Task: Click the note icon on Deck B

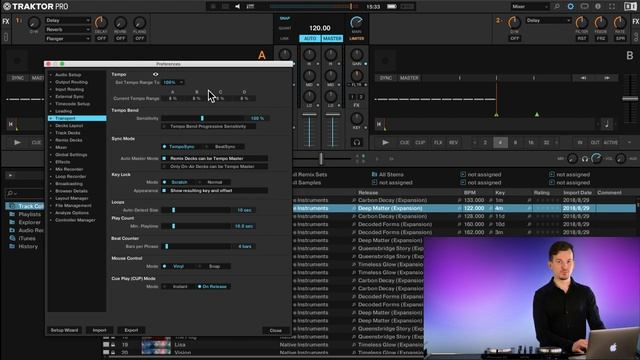Action: coord(607,124)
